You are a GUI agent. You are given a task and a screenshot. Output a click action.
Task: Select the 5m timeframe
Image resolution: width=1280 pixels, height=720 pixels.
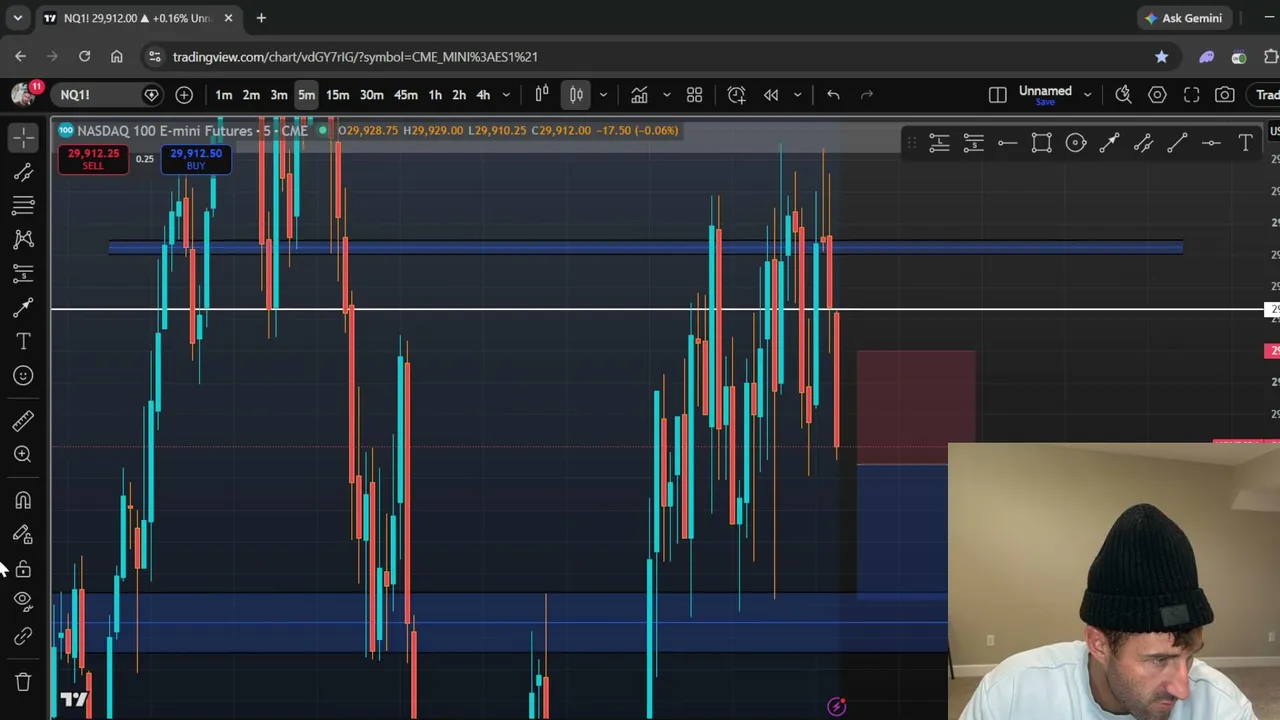tap(306, 95)
